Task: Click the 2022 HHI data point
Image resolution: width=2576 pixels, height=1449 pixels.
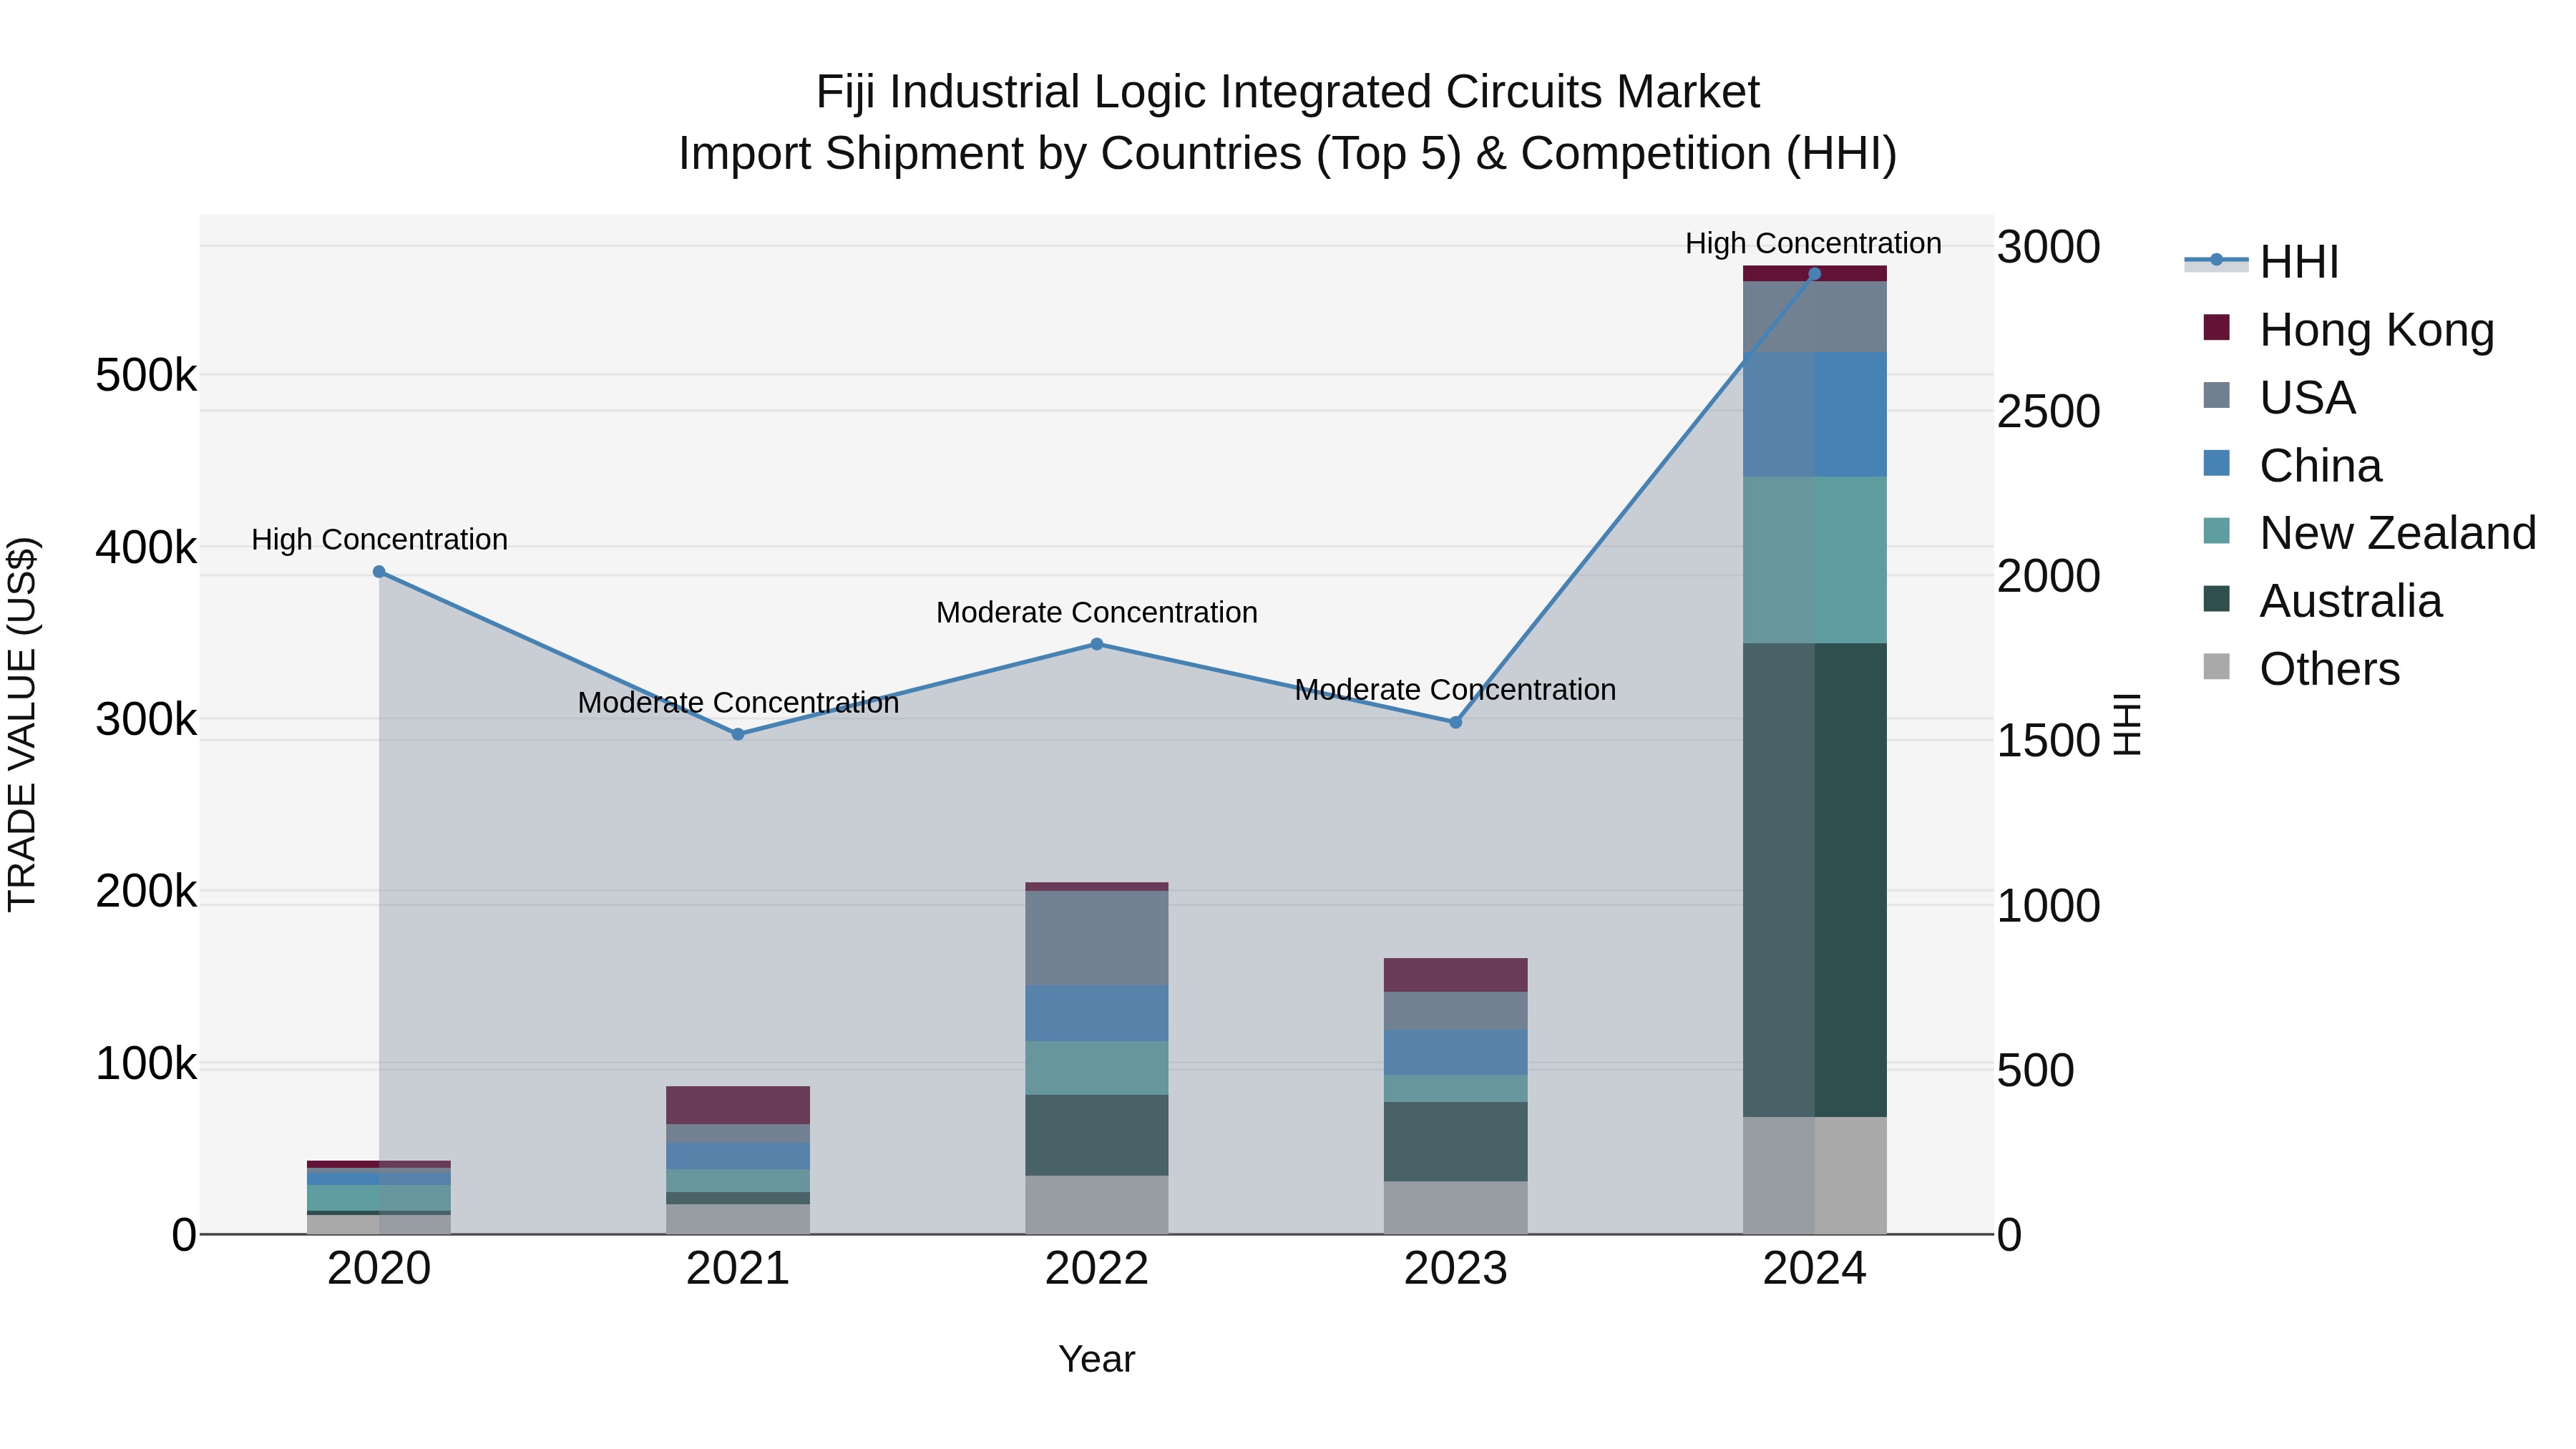Action: [x=1097, y=644]
